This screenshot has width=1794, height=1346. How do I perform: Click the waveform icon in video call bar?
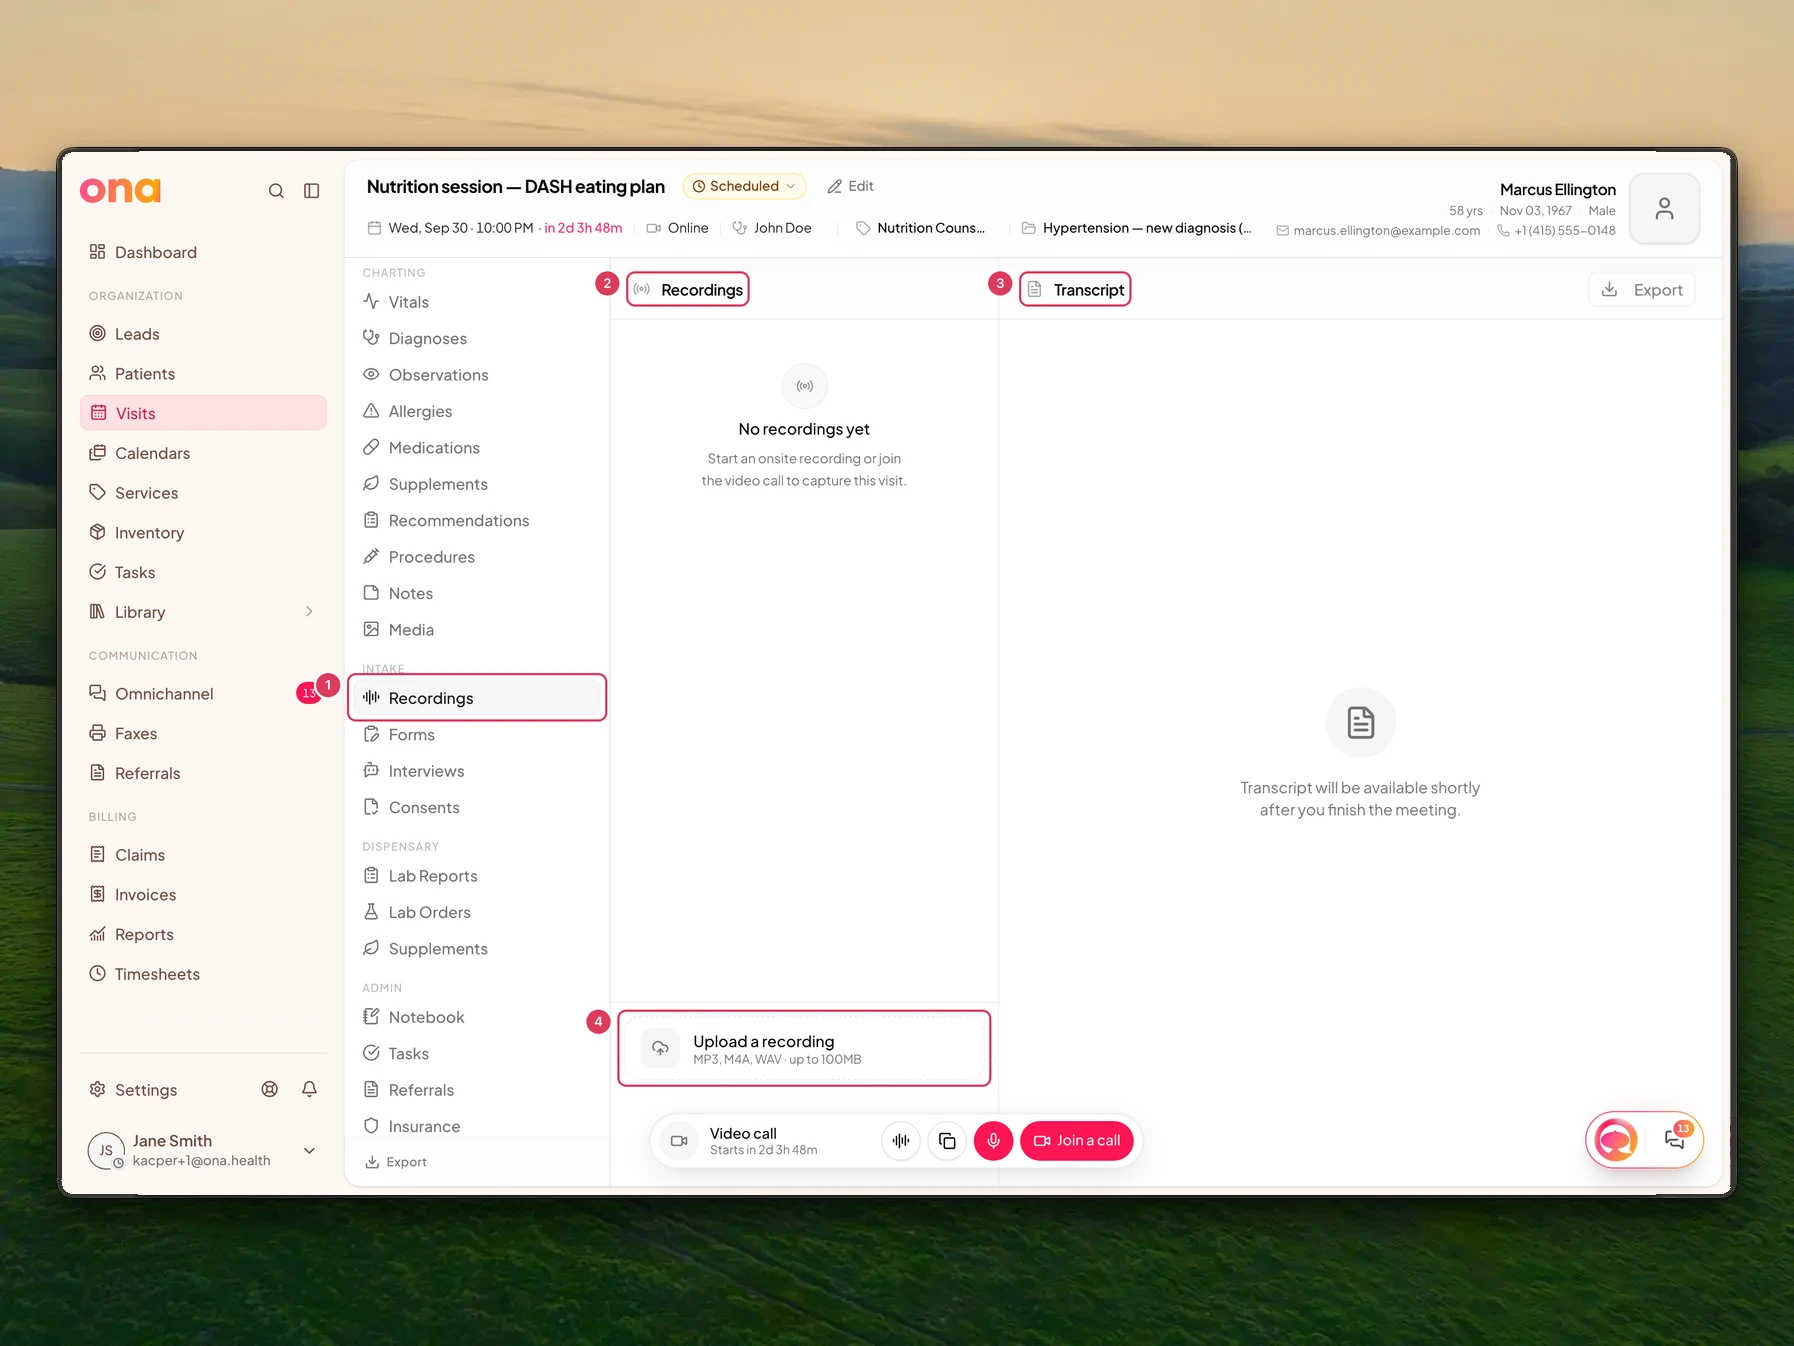[x=901, y=1140]
